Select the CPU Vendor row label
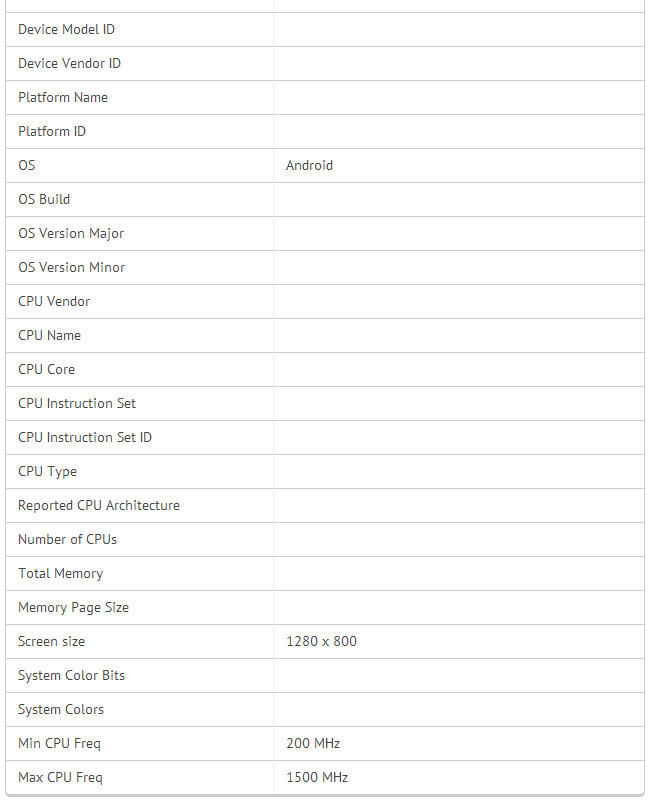 click(x=54, y=302)
